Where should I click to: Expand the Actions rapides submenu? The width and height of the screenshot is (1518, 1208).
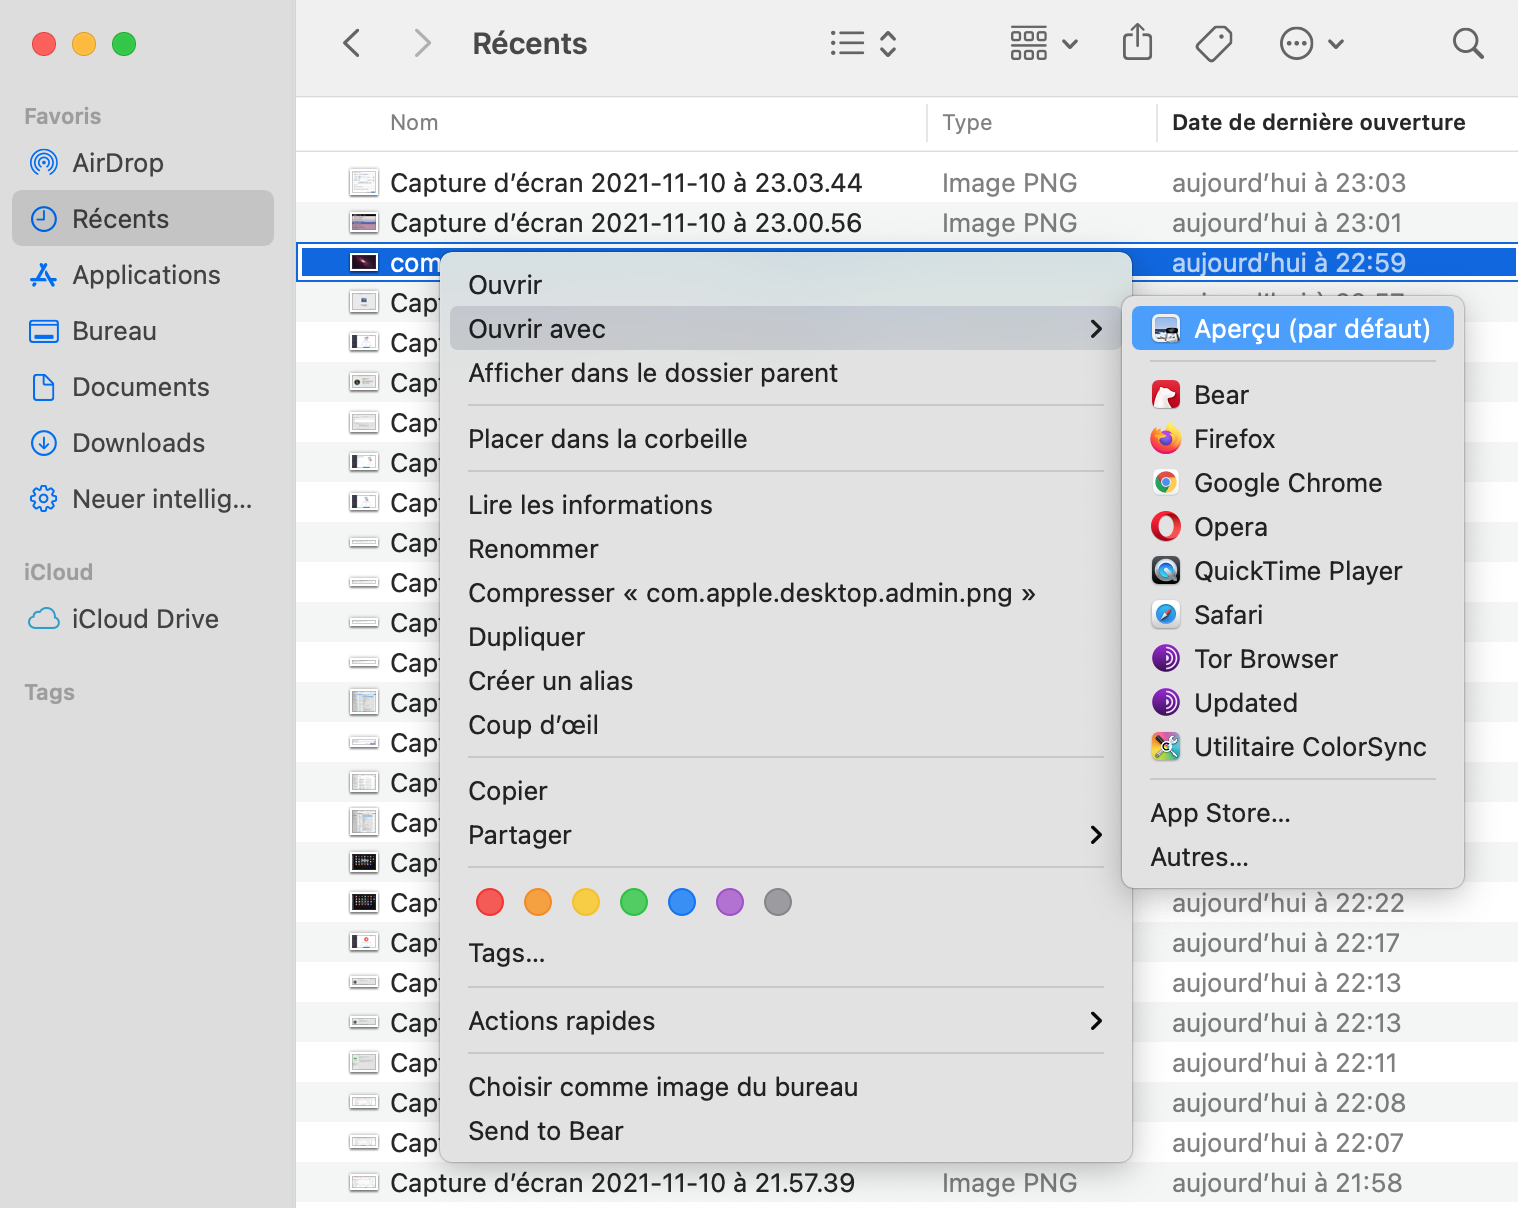coord(785,1021)
